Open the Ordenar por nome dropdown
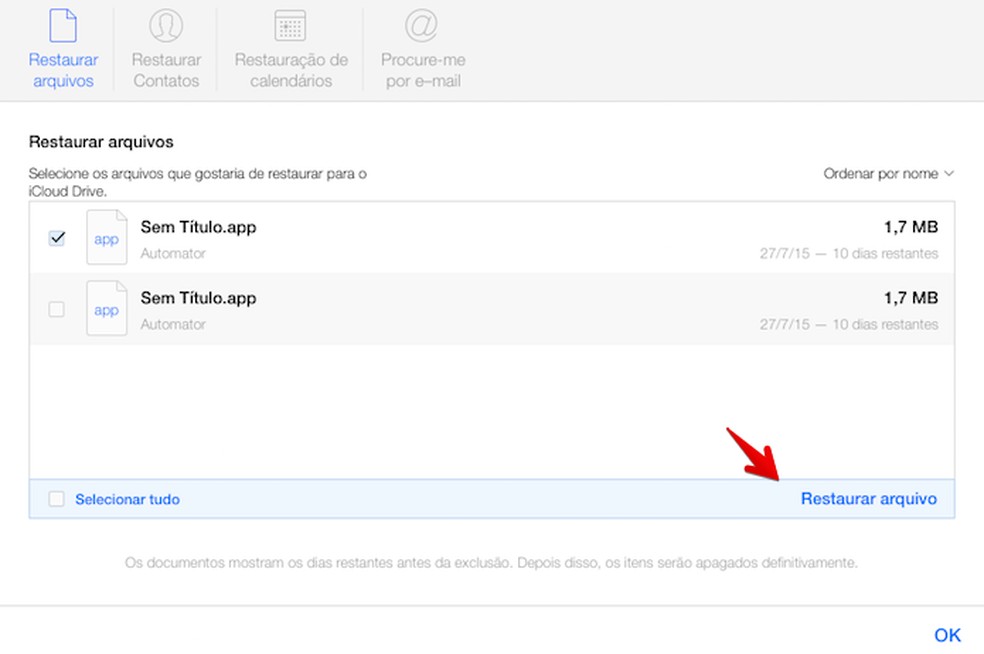Viewport: 984px width, 654px height. point(888,173)
